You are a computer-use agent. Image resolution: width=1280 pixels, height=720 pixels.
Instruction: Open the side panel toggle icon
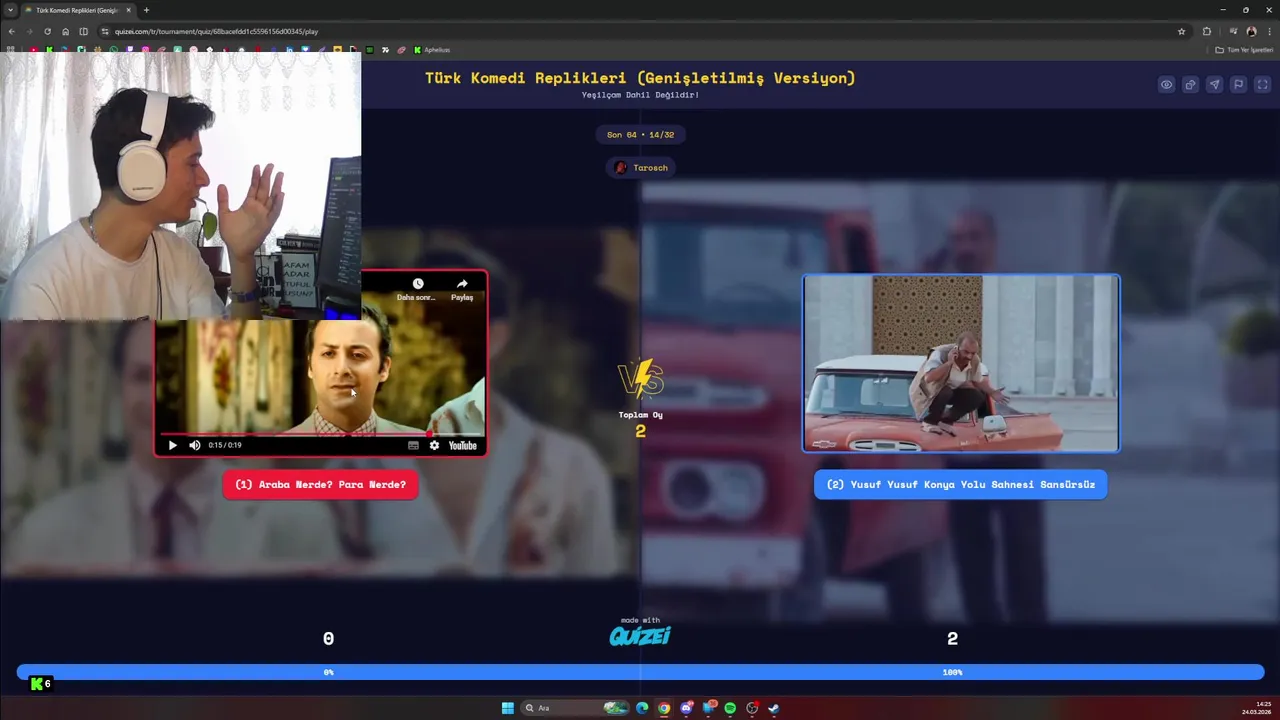(x=84, y=31)
